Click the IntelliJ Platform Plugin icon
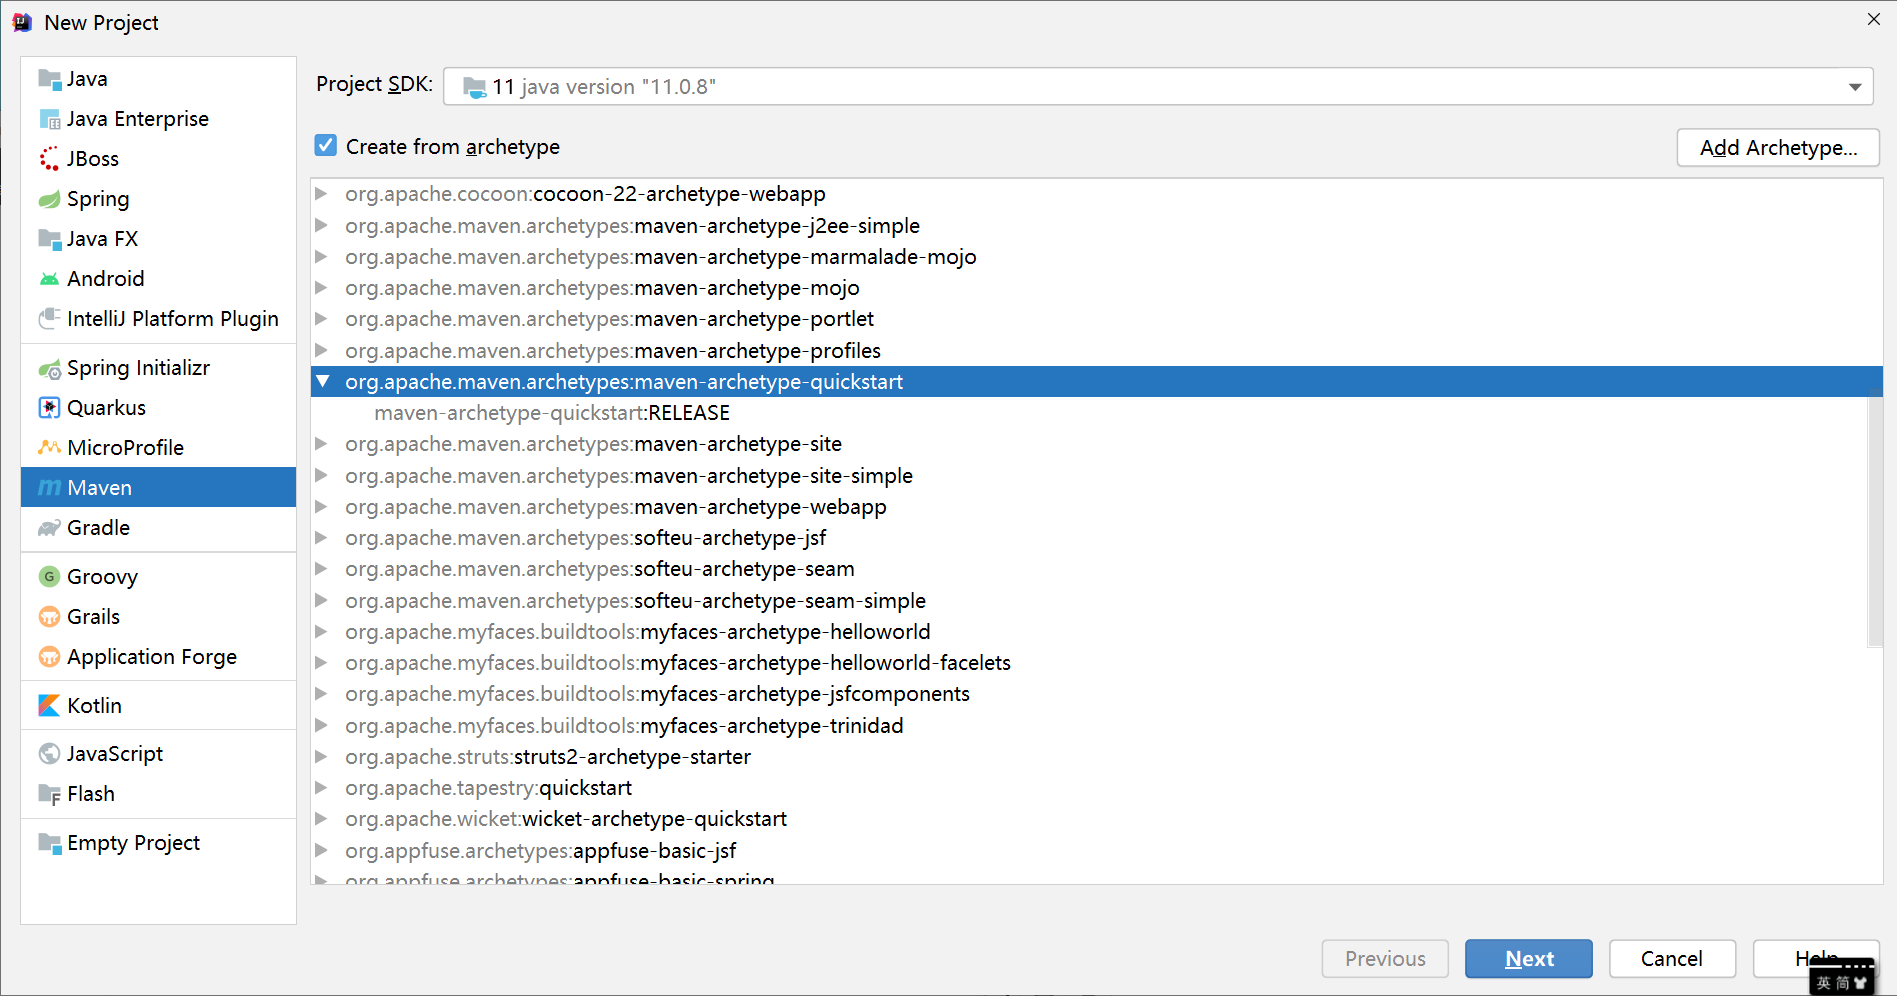1897x996 pixels. click(49, 319)
